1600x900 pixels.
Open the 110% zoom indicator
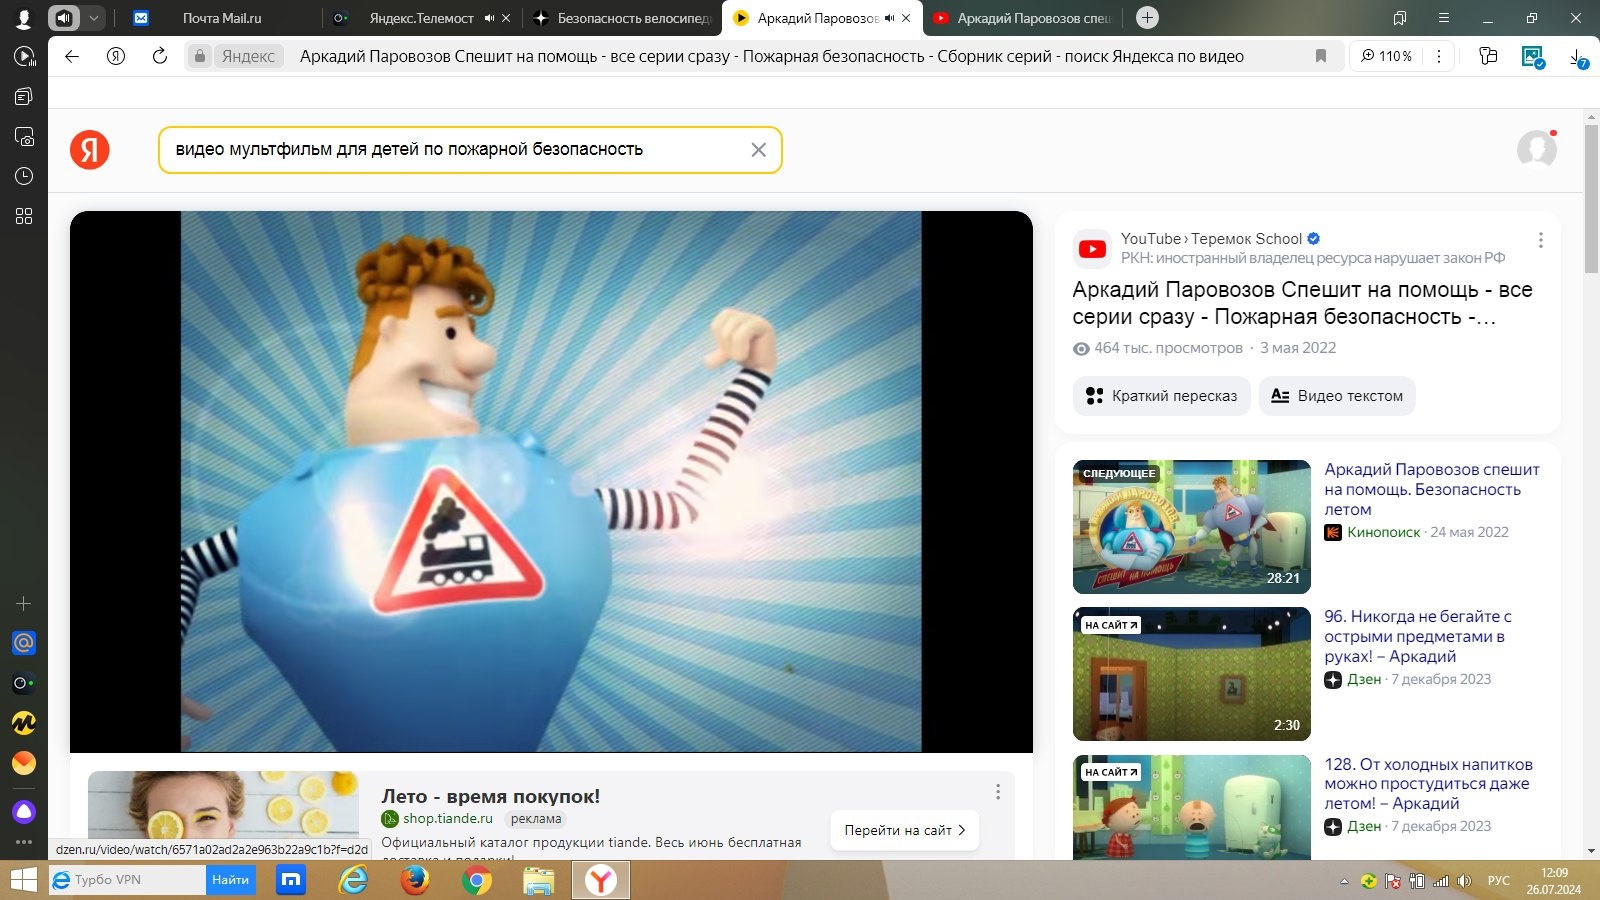click(x=1387, y=56)
